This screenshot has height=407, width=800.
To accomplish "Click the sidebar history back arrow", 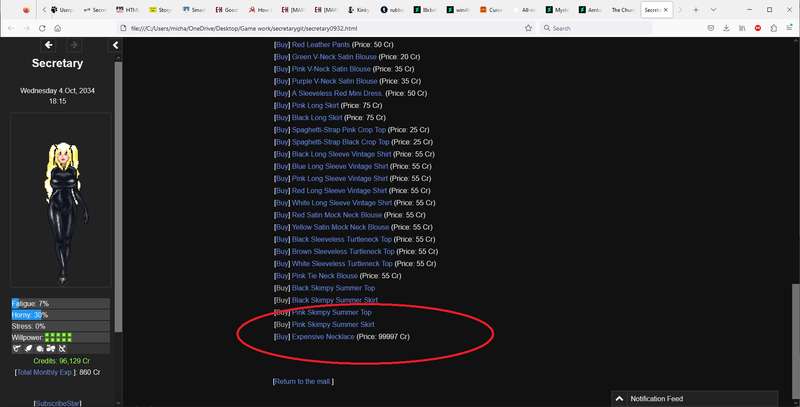I will pos(48,45).
